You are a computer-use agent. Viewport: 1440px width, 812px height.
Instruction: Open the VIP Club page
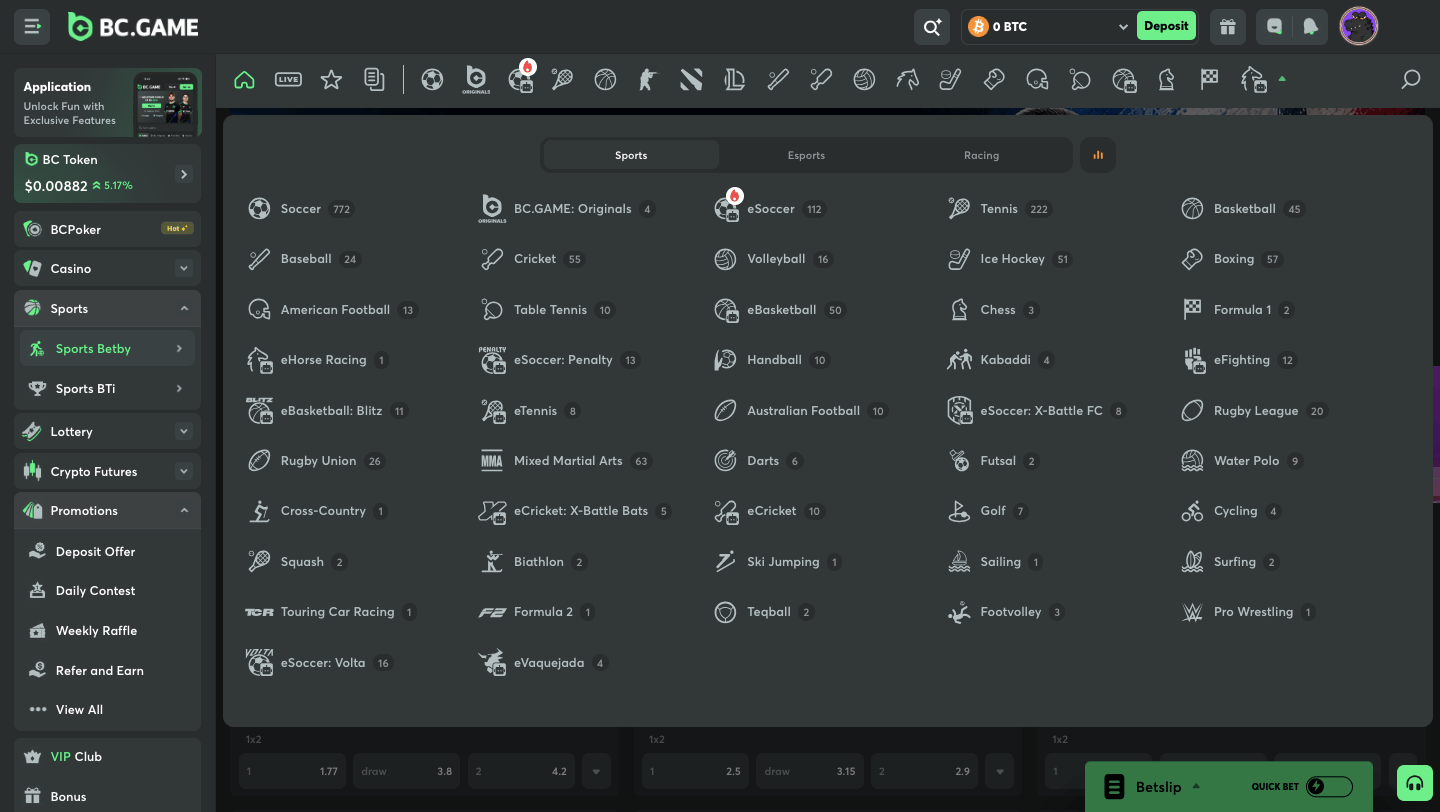click(107, 757)
